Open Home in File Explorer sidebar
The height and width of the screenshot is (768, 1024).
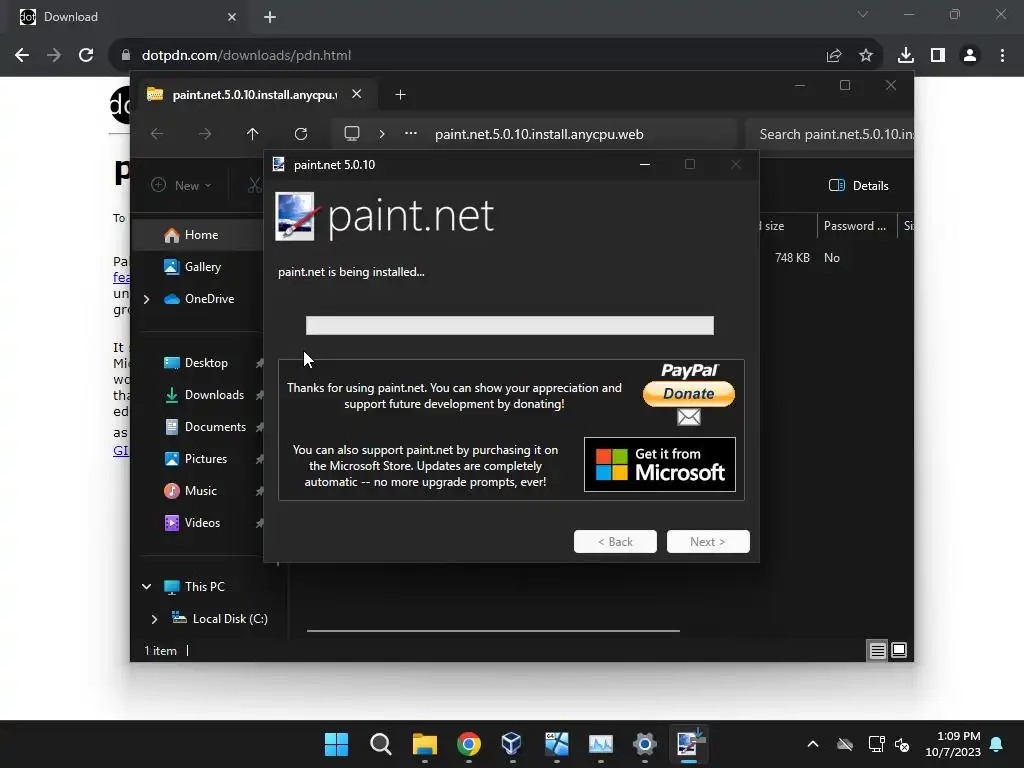pos(199,235)
